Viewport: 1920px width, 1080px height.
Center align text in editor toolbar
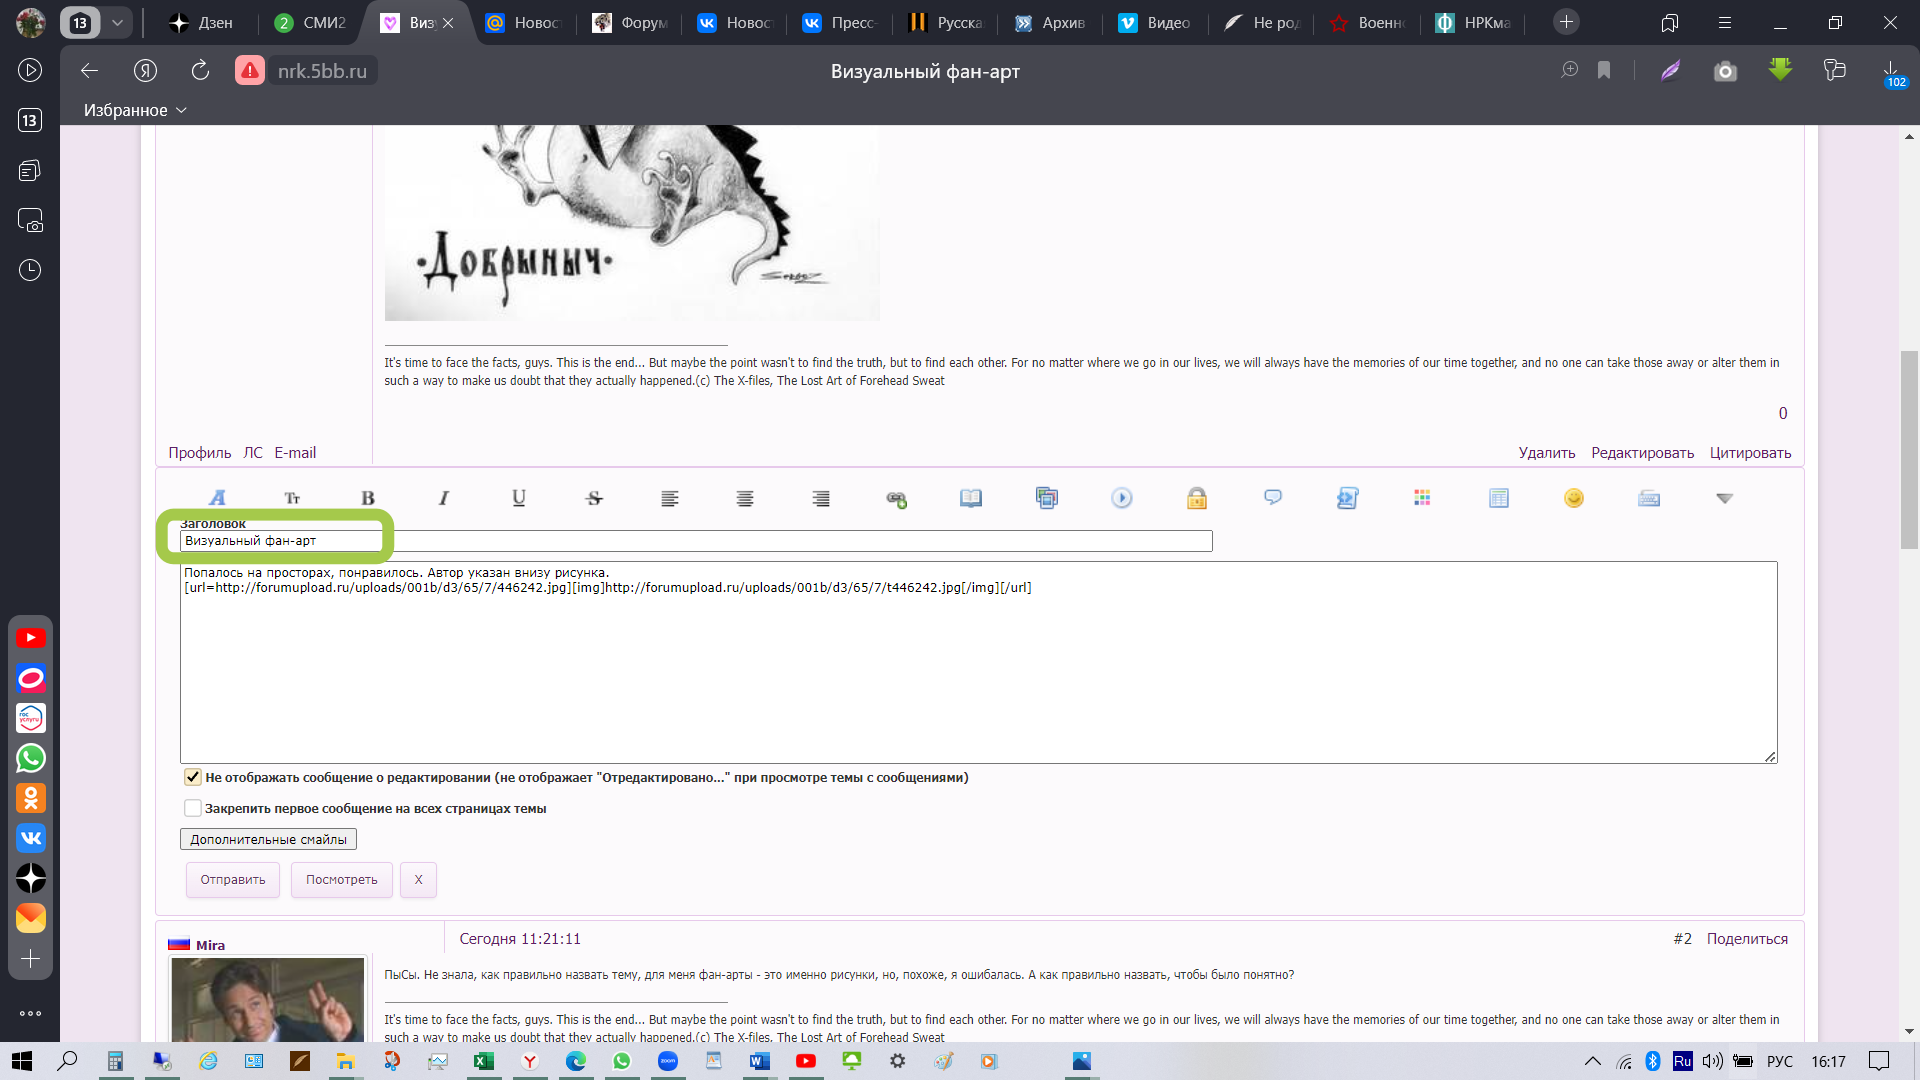point(745,498)
